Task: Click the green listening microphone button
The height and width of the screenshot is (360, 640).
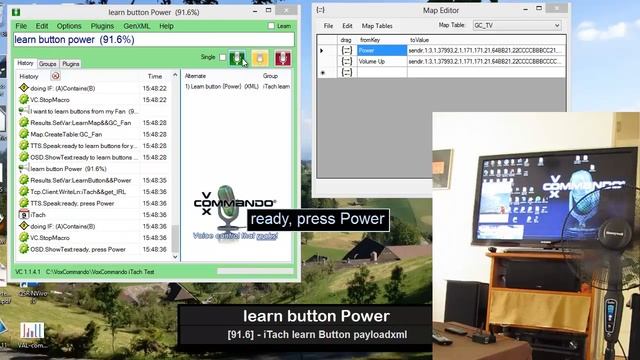Action: click(237, 58)
